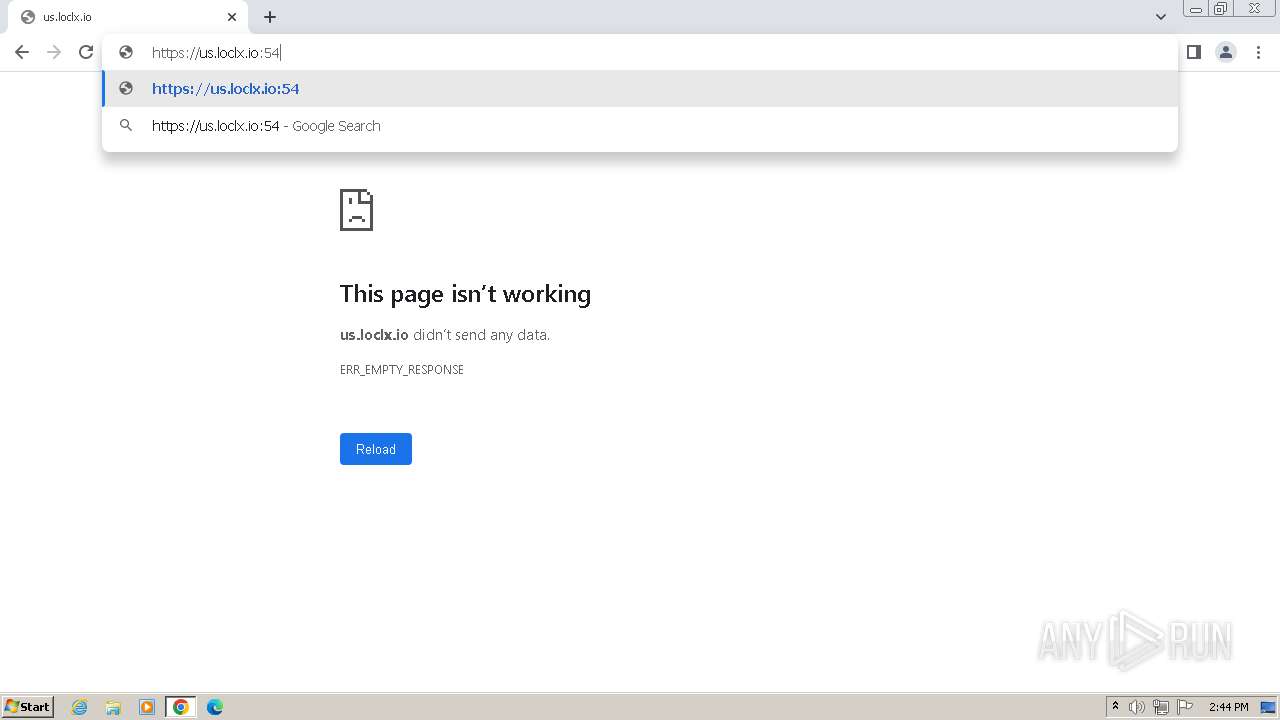1280x720 pixels.
Task: Open File Explorer from the taskbar
Action: point(113,707)
